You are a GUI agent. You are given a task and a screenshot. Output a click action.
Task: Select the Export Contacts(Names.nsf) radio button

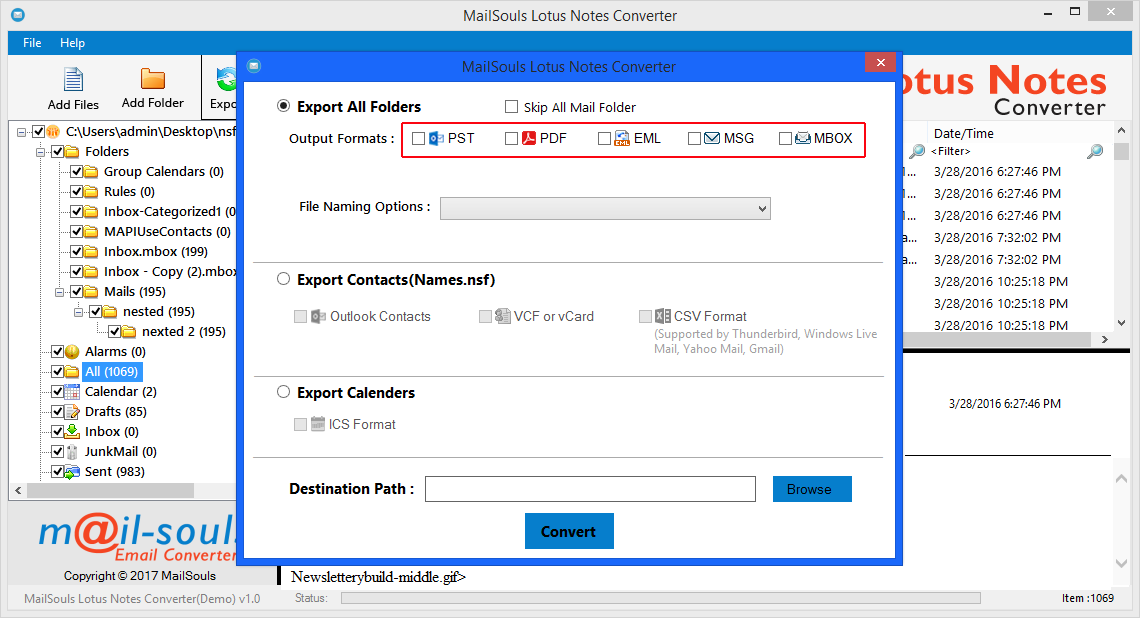tap(283, 279)
